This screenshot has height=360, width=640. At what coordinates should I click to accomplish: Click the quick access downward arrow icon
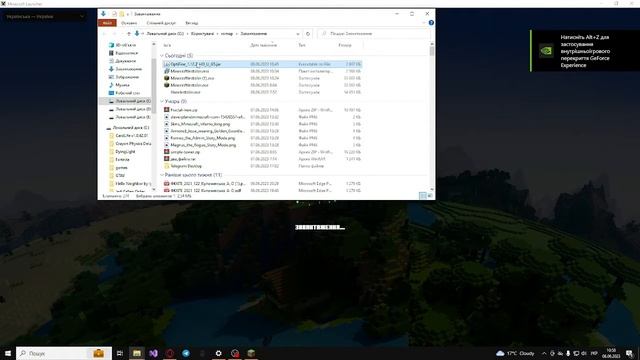(103, 14)
